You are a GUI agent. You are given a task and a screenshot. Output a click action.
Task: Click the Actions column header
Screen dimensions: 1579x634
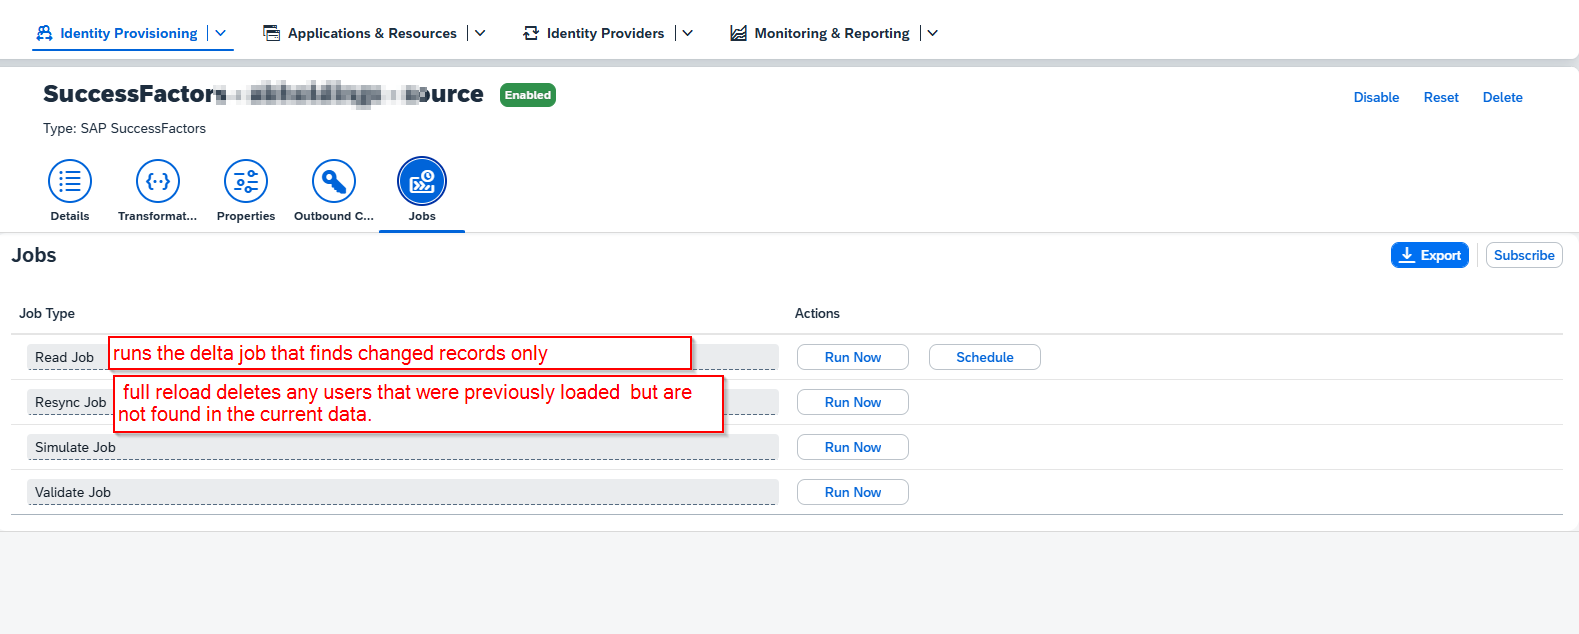pos(817,313)
